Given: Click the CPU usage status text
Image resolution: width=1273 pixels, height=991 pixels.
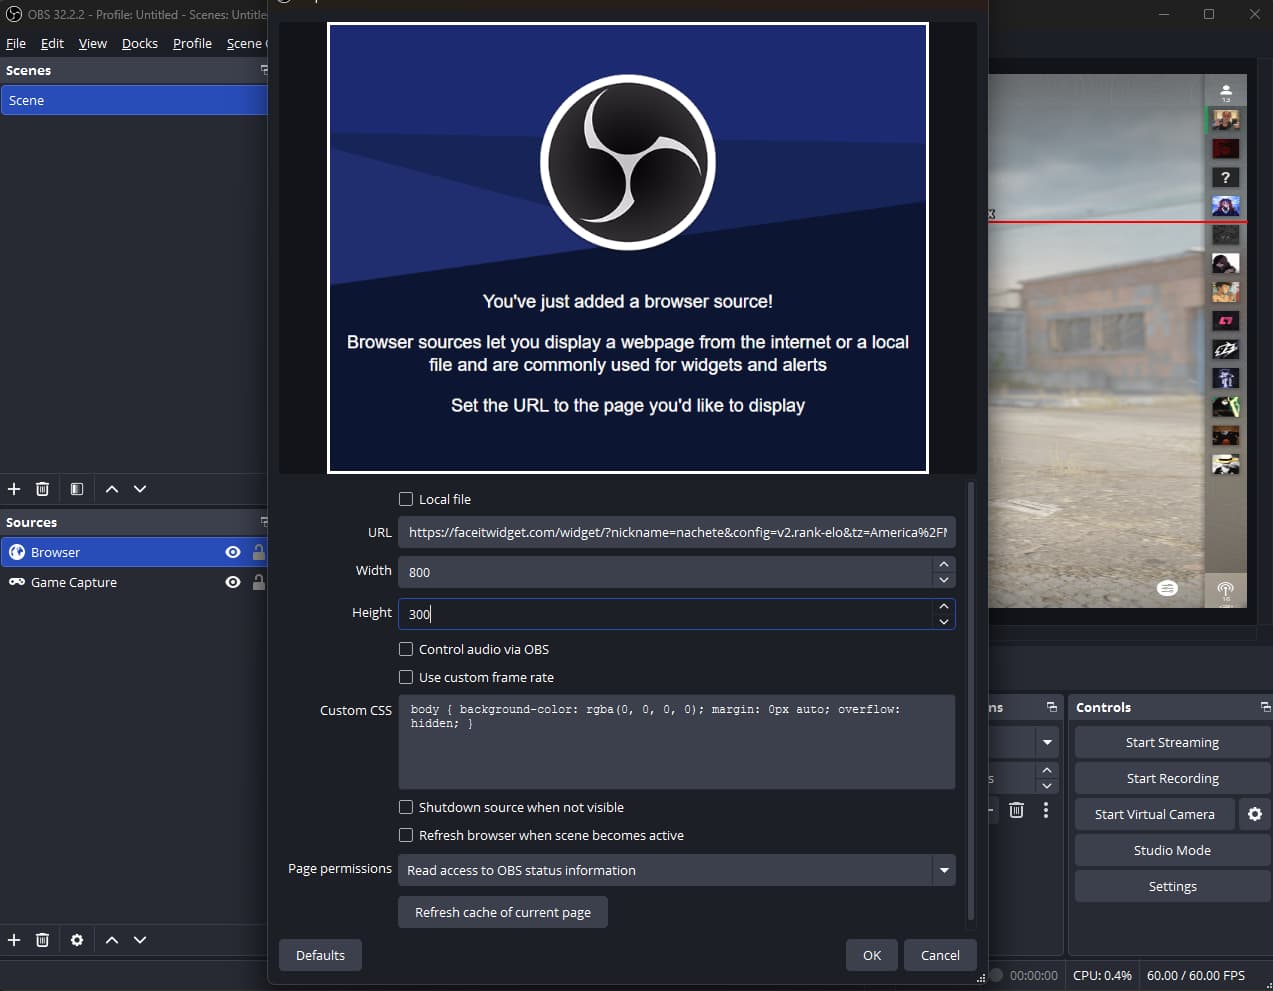Looking at the screenshot, I should (x=1102, y=975).
